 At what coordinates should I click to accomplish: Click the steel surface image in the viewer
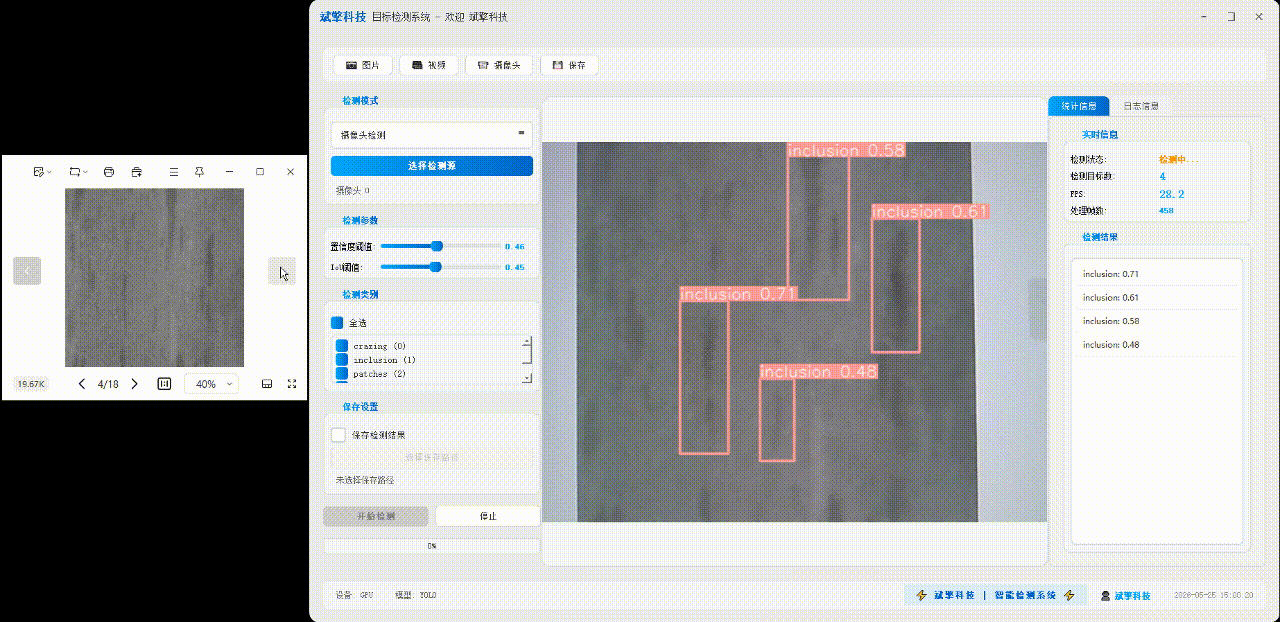pyautogui.click(x=155, y=277)
